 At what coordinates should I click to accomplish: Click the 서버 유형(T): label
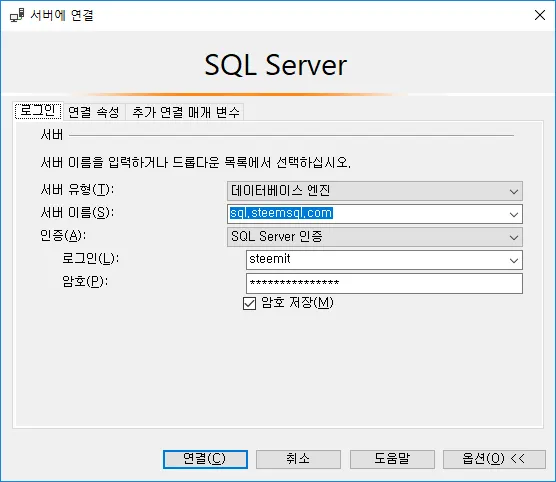coord(77,190)
